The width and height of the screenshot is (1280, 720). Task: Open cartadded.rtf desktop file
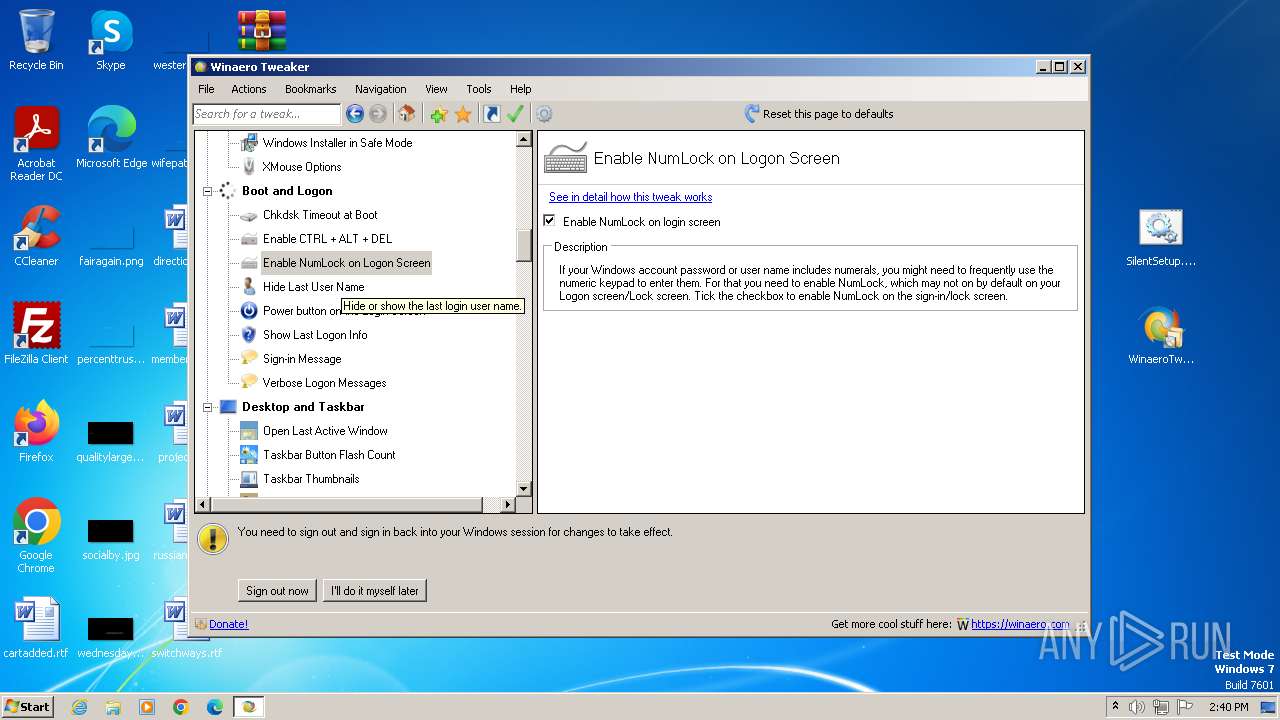coord(36,628)
